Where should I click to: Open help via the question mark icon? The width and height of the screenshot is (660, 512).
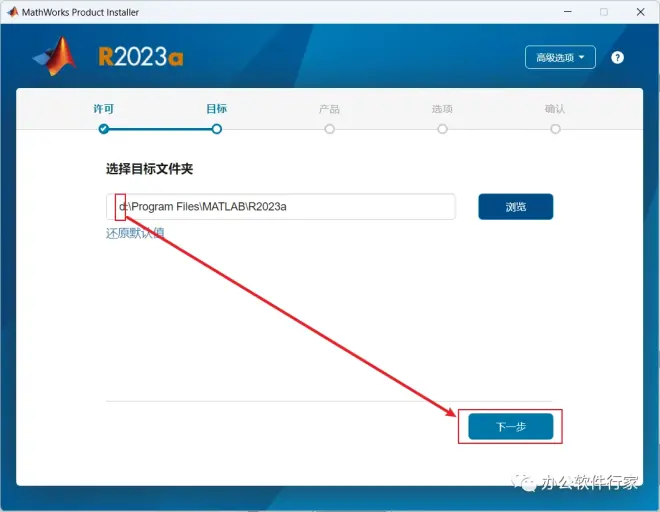tap(617, 58)
